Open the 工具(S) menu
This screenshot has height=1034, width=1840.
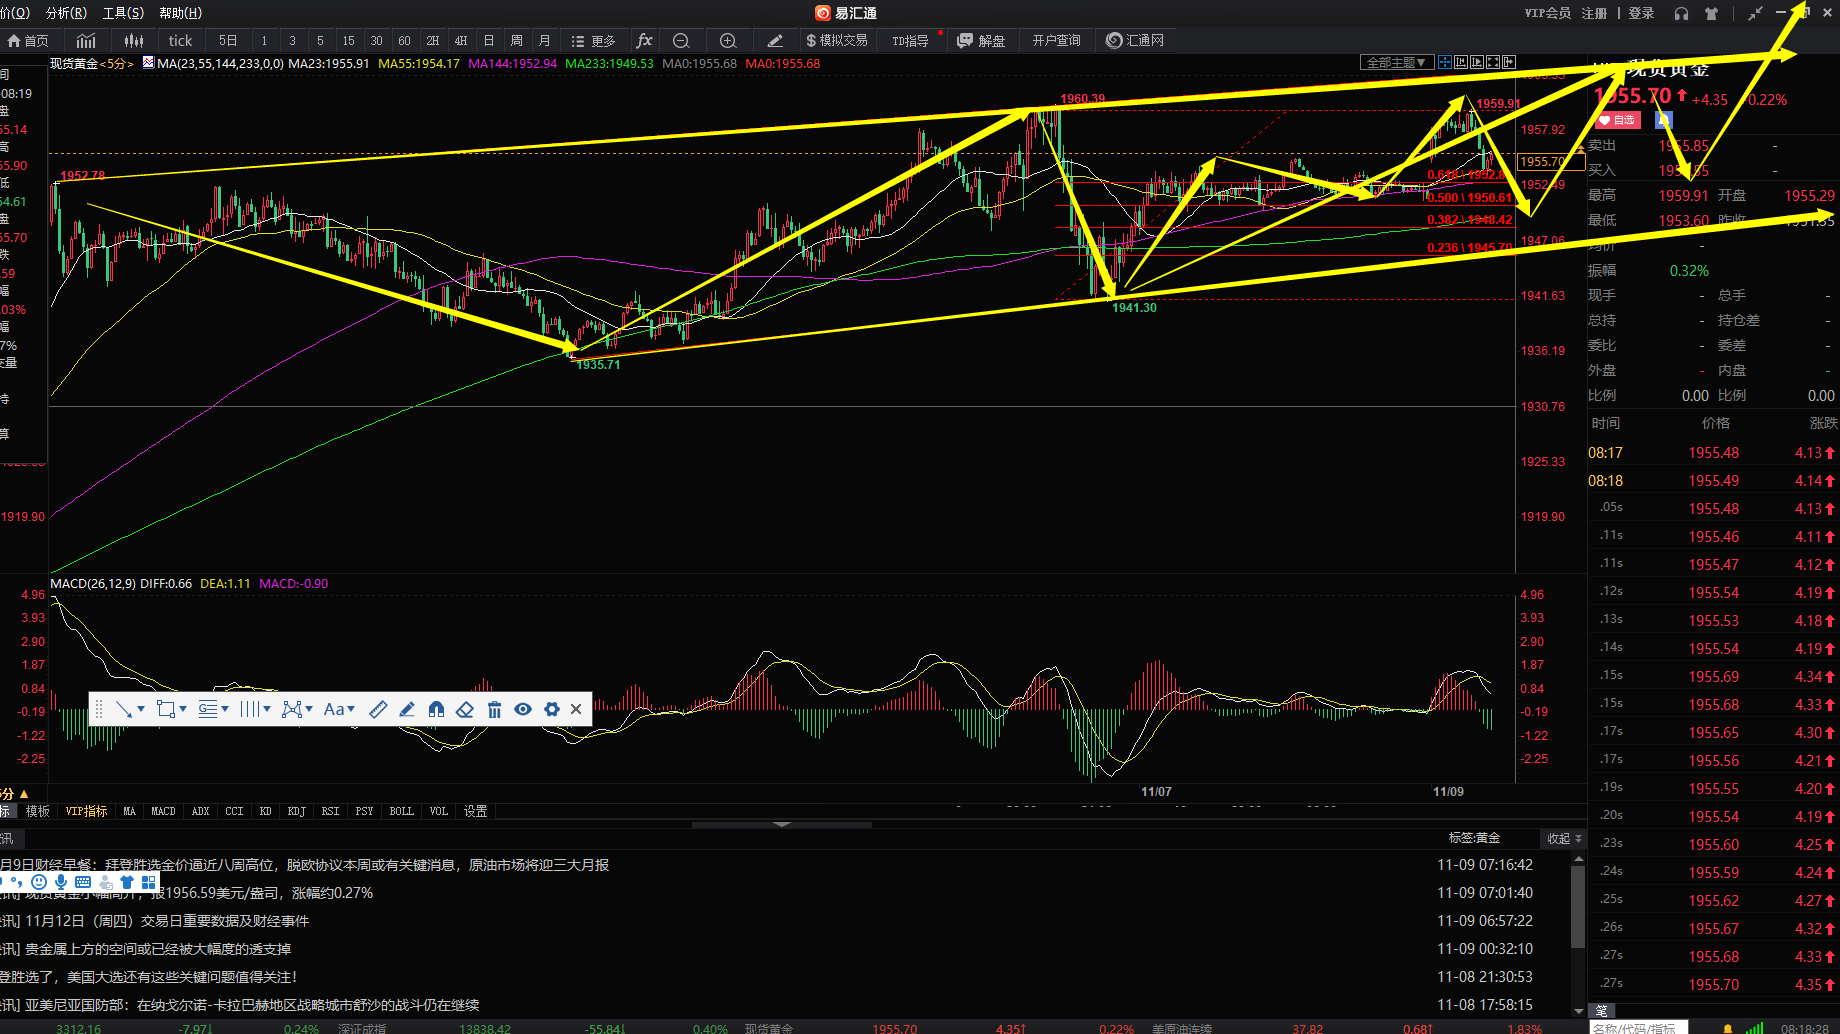point(123,13)
